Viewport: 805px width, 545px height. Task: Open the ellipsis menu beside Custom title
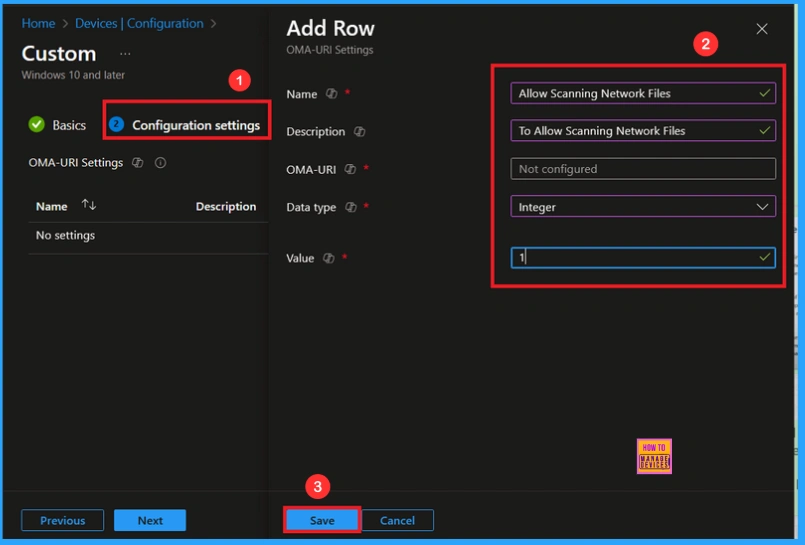[x=125, y=53]
